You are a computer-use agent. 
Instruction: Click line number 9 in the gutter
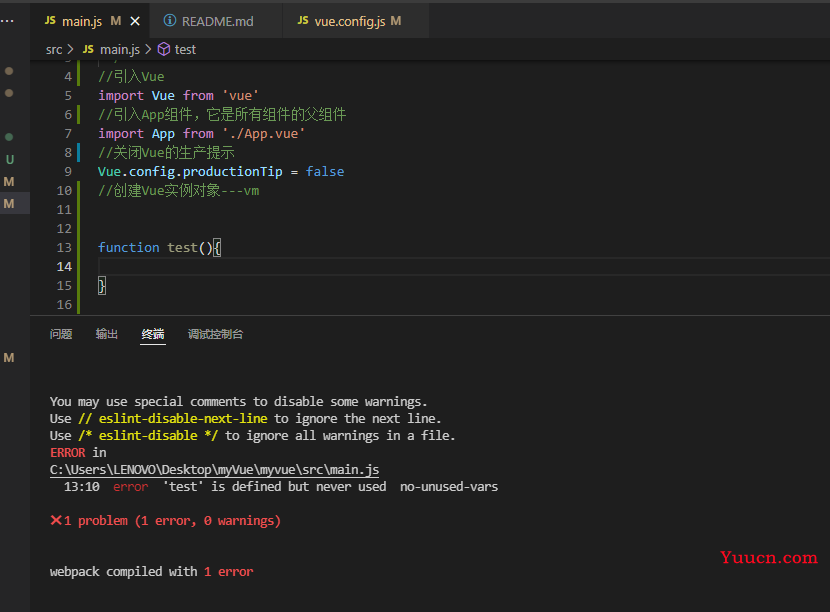[x=68, y=172]
